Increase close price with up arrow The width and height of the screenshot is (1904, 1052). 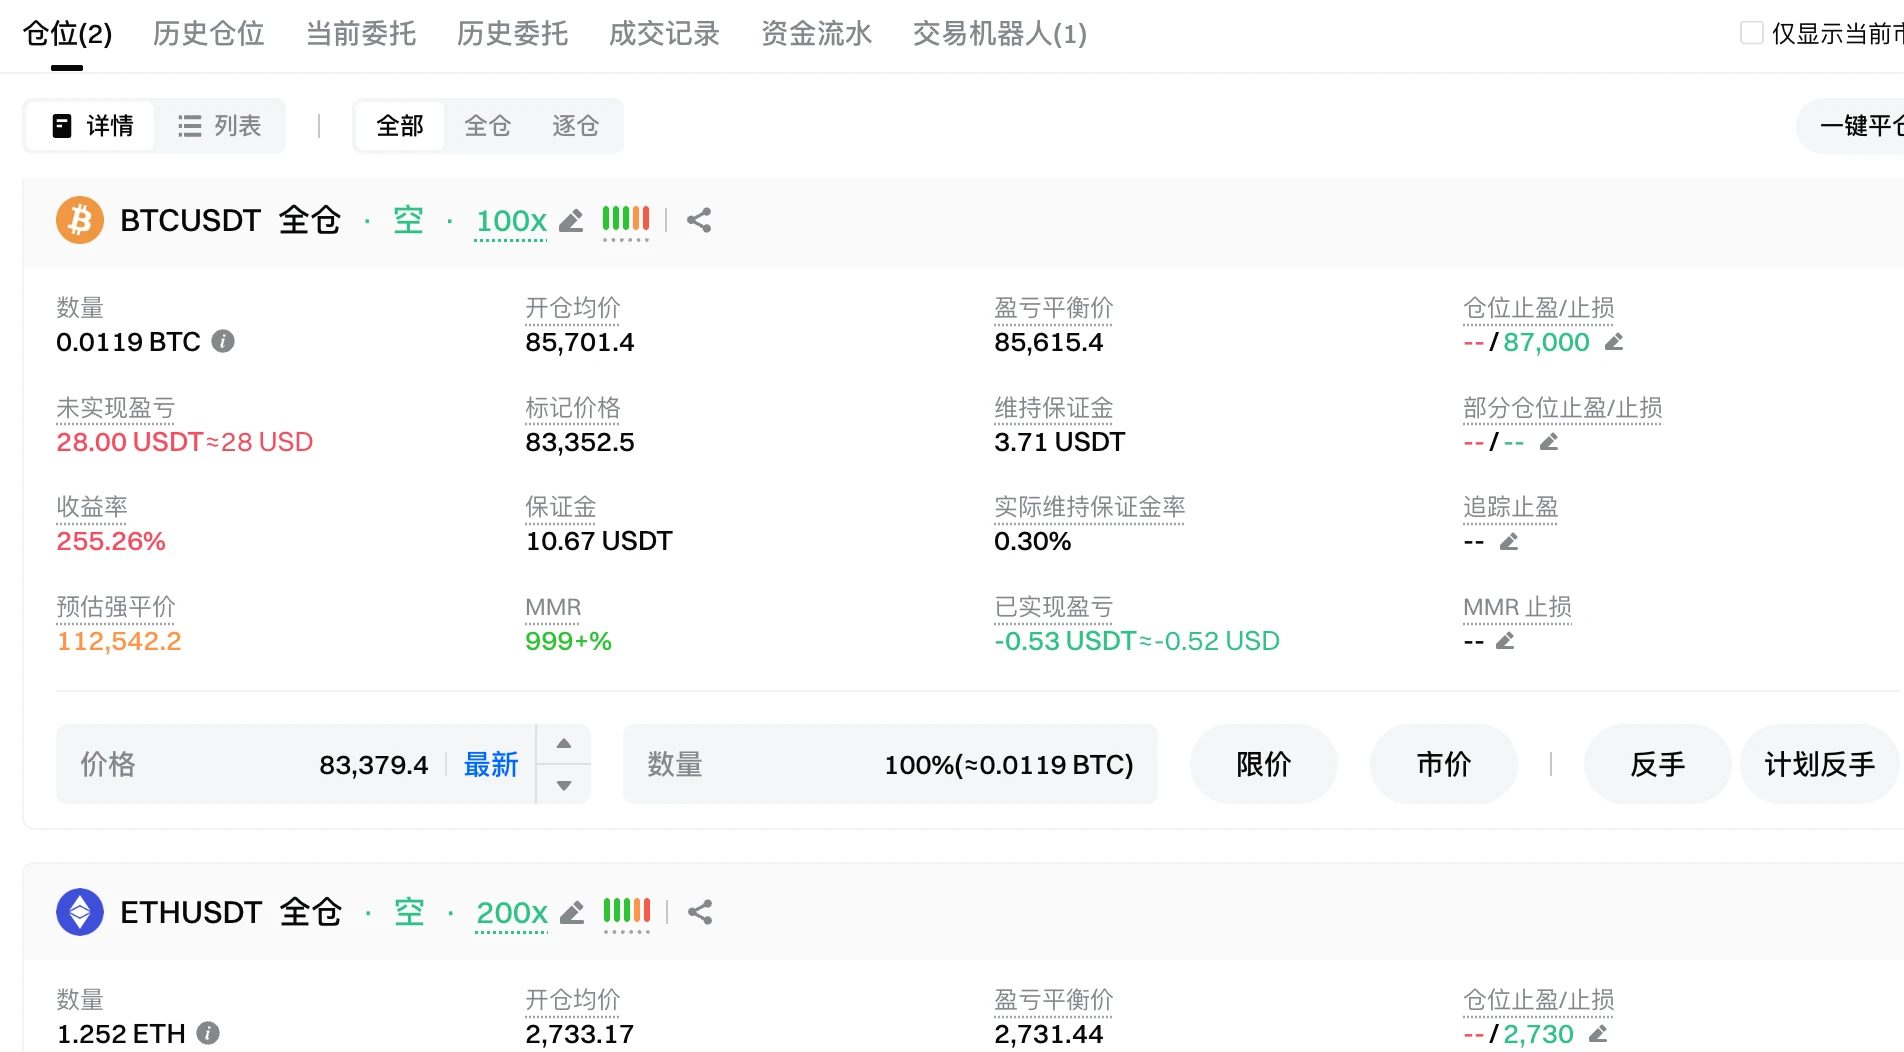pos(564,744)
